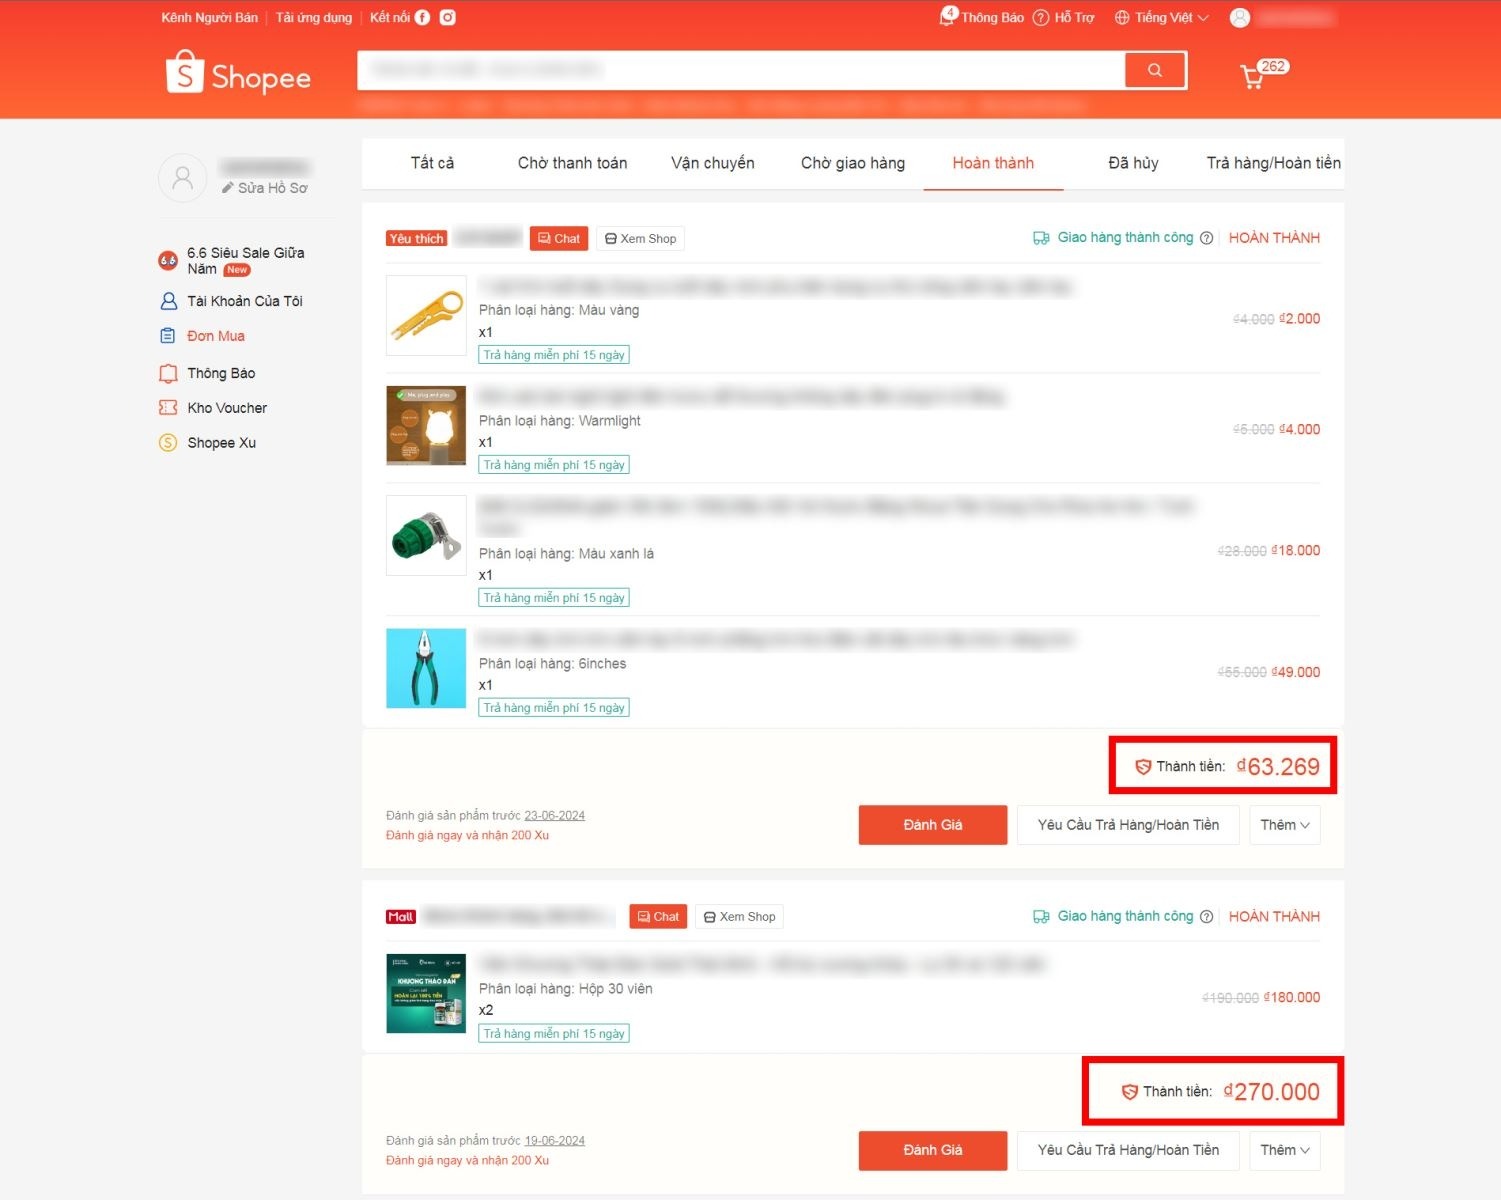Click the Hỗ Trợ question mark icon
This screenshot has height=1200, width=1501.
1041,17
